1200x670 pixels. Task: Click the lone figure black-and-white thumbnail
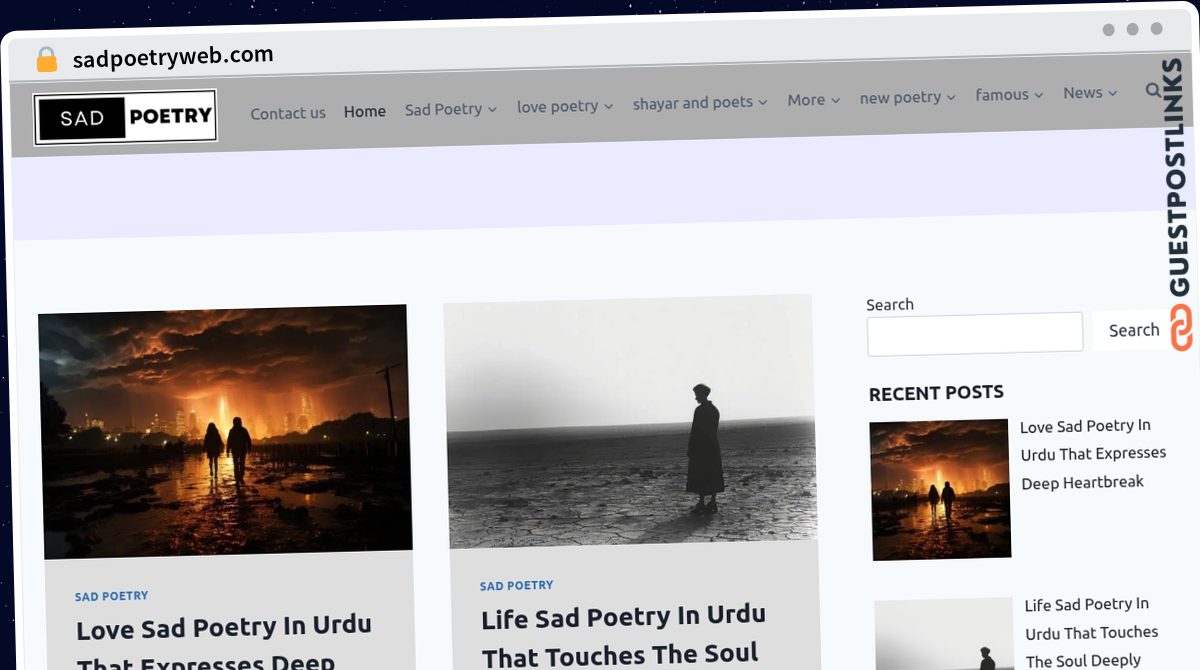coord(630,421)
